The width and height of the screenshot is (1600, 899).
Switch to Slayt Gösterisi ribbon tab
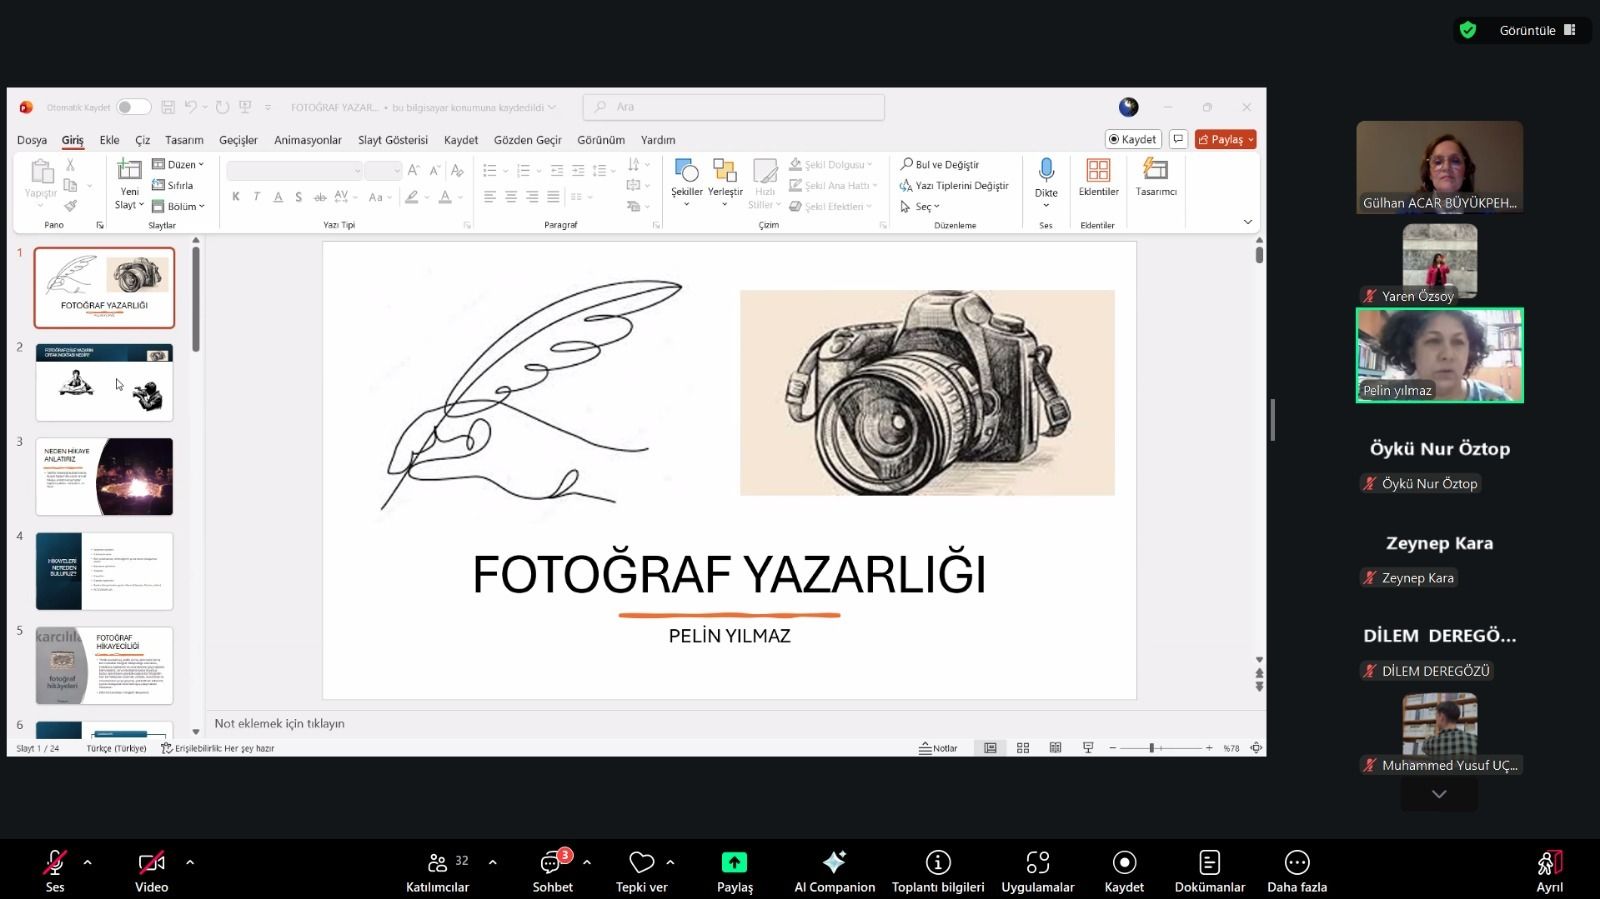point(393,140)
